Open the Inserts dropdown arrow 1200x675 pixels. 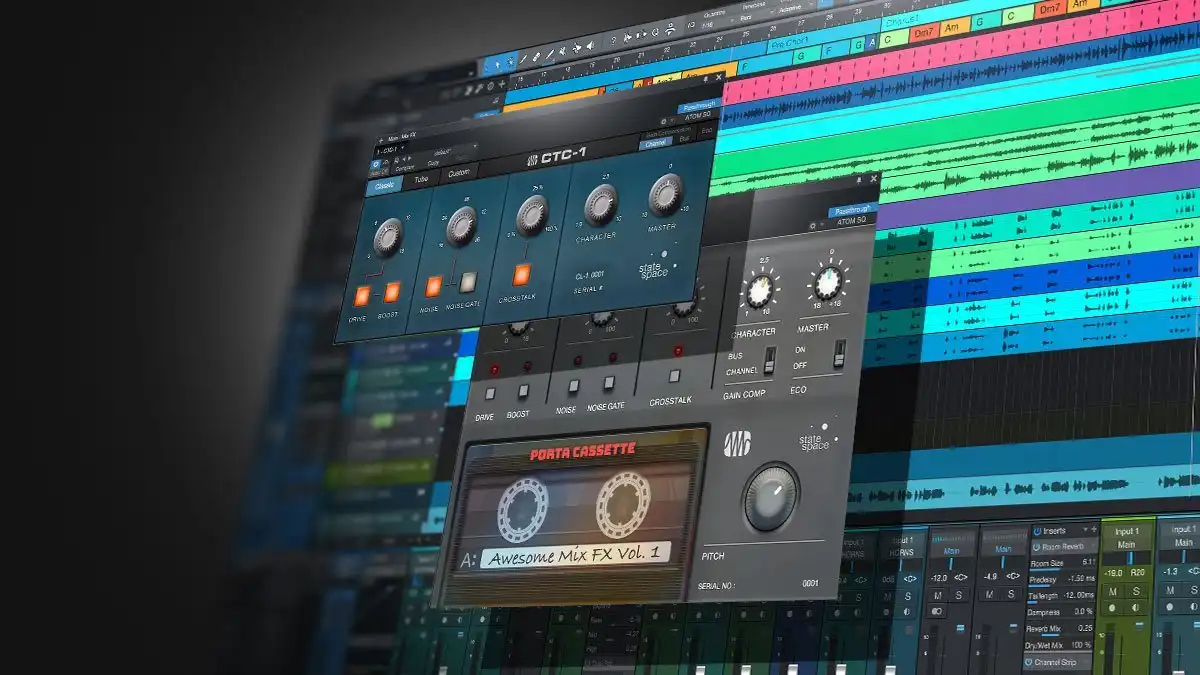(x=1084, y=529)
